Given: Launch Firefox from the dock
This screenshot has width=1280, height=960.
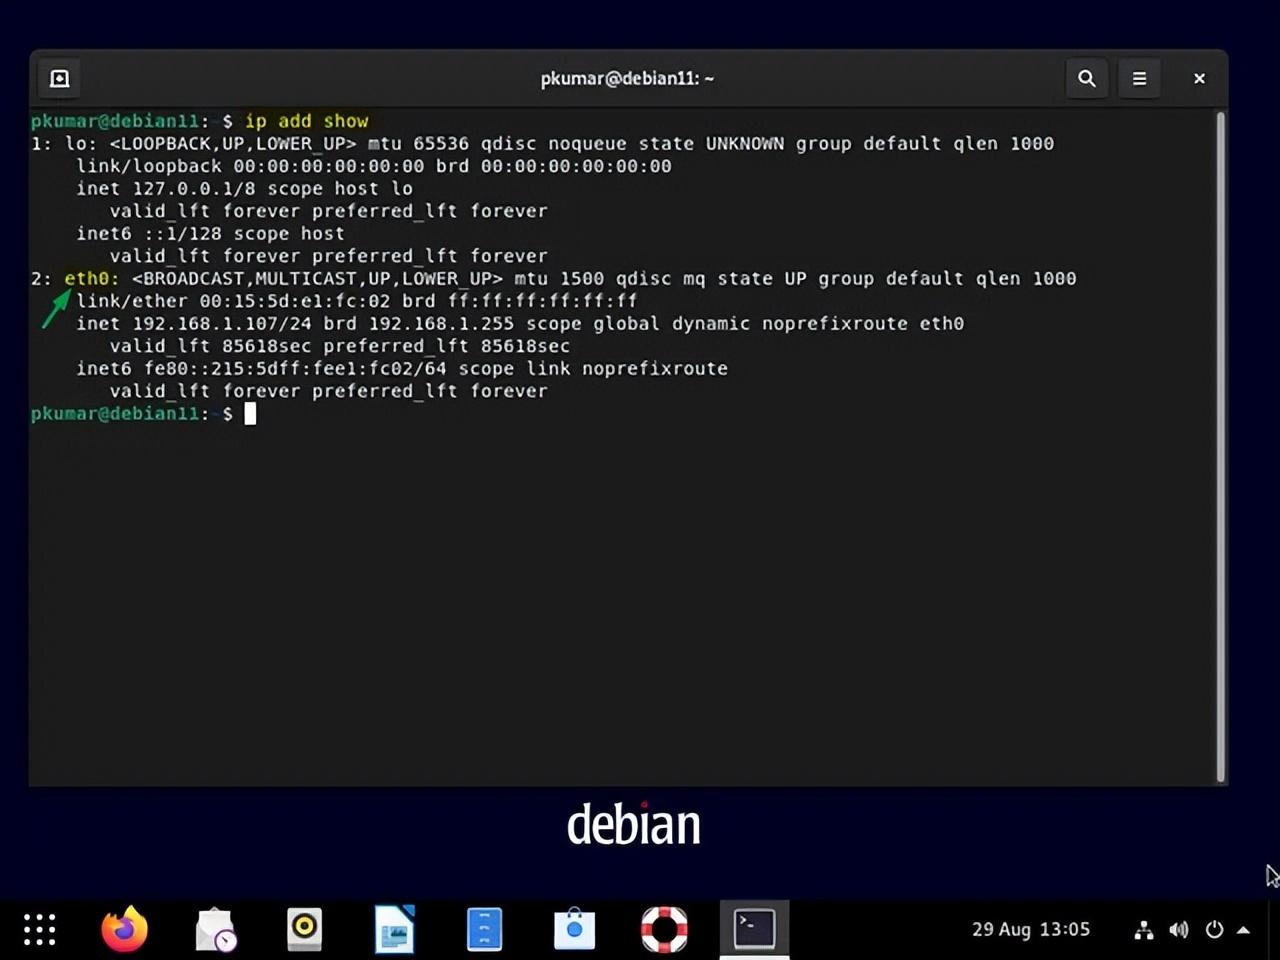Looking at the screenshot, I should [125, 929].
